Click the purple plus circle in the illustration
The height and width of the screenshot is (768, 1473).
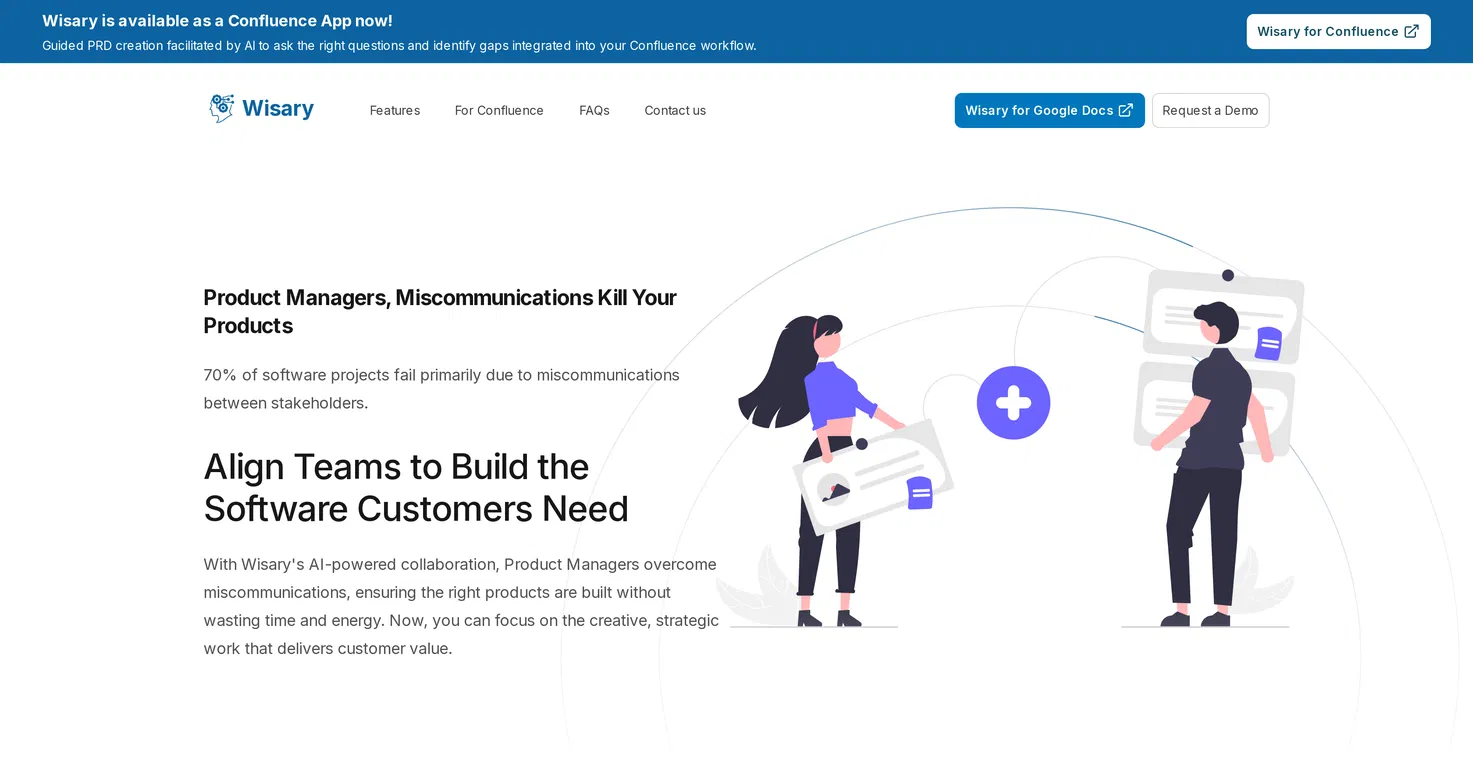pos(1013,403)
